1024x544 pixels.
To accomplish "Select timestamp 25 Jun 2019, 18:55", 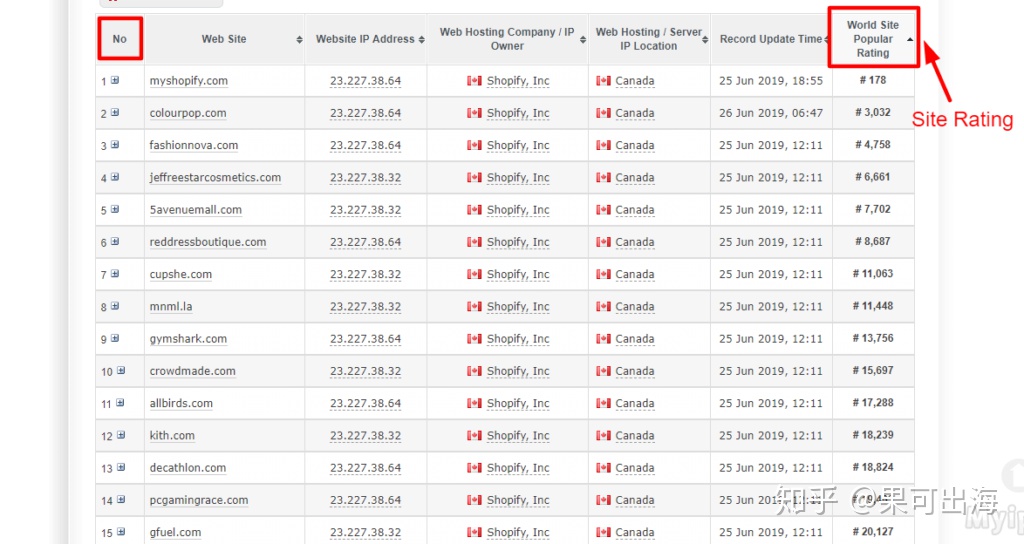I will click(x=771, y=81).
